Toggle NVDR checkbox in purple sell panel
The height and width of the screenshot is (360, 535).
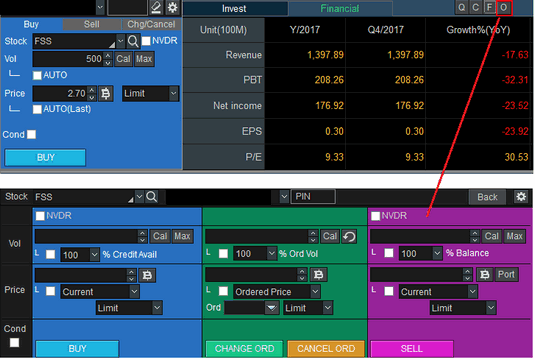tap(376, 216)
